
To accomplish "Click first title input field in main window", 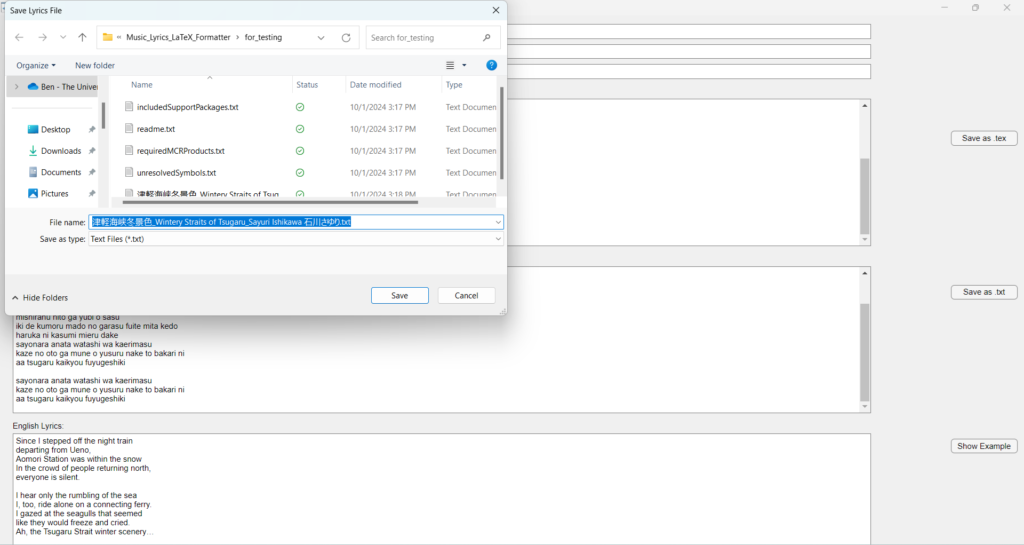I will tap(689, 31).
